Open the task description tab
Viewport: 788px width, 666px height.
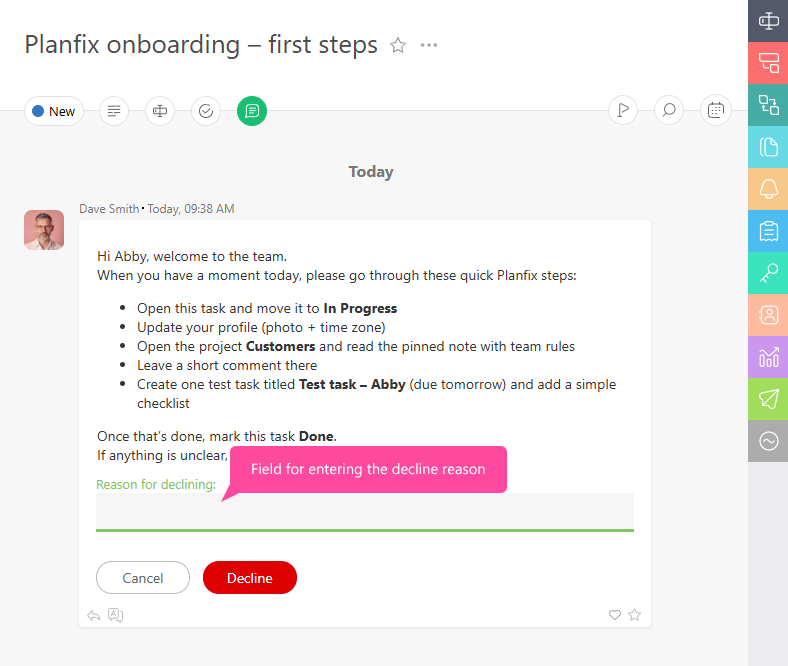[x=114, y=111]
